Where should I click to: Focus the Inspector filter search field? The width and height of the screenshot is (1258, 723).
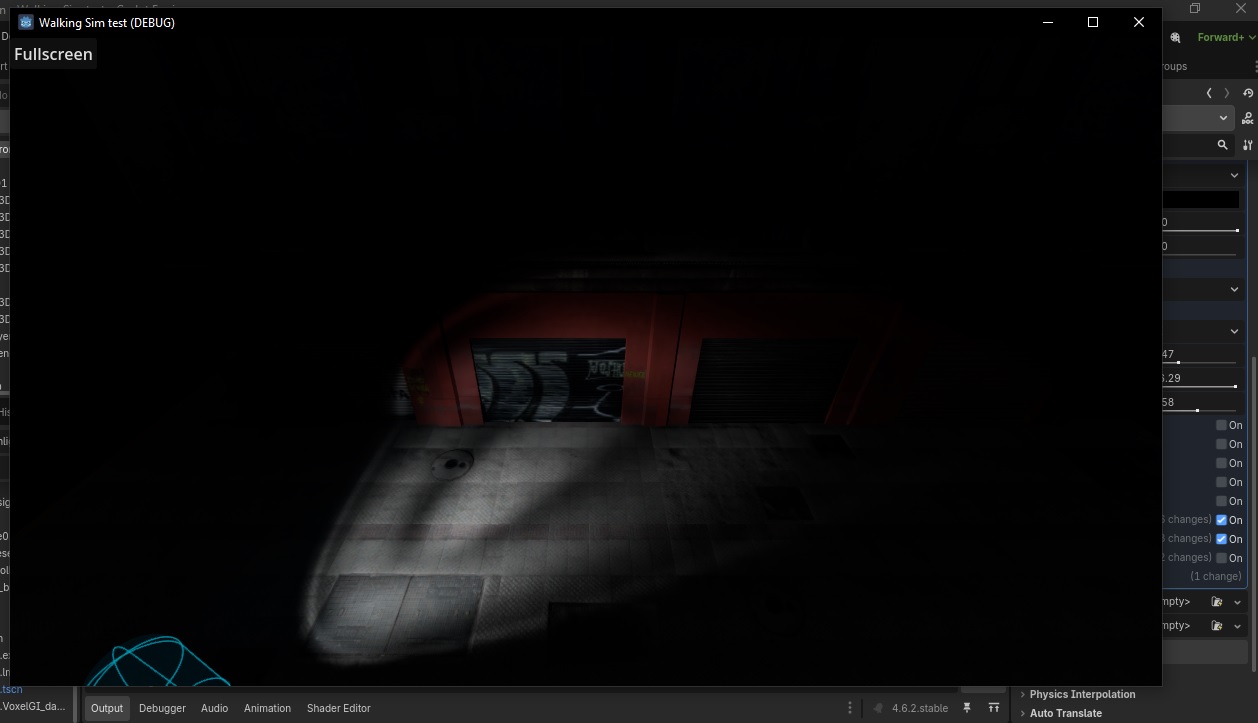[1198, 145]
